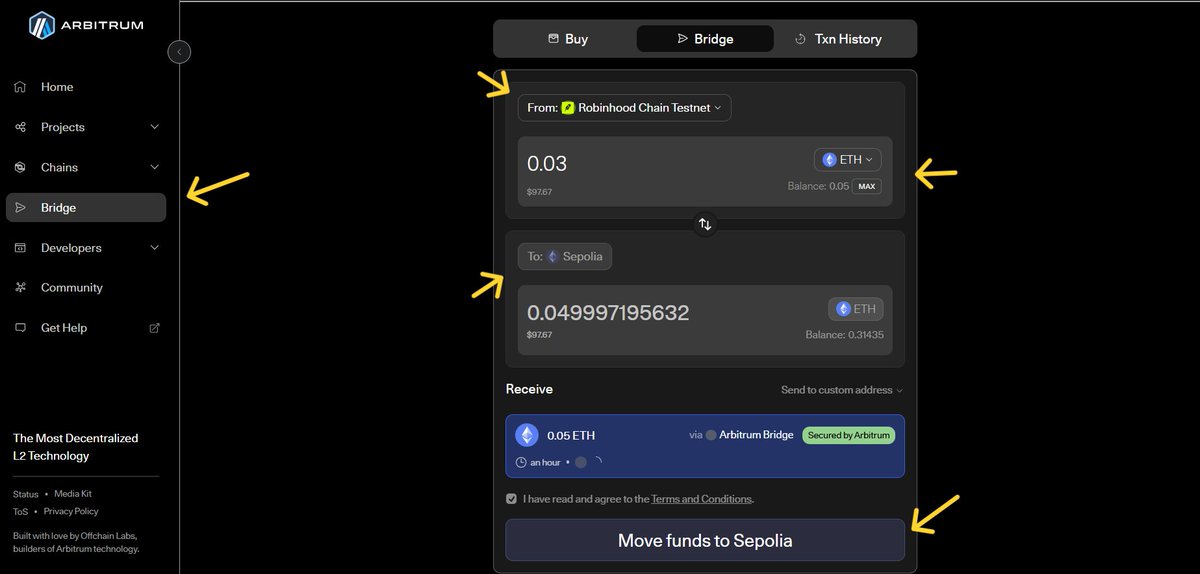Image resolution: width=1200 pixels, height=574 pixels.
Task: Click the Ethereum logo in the route card
Action: coord(526,435)
